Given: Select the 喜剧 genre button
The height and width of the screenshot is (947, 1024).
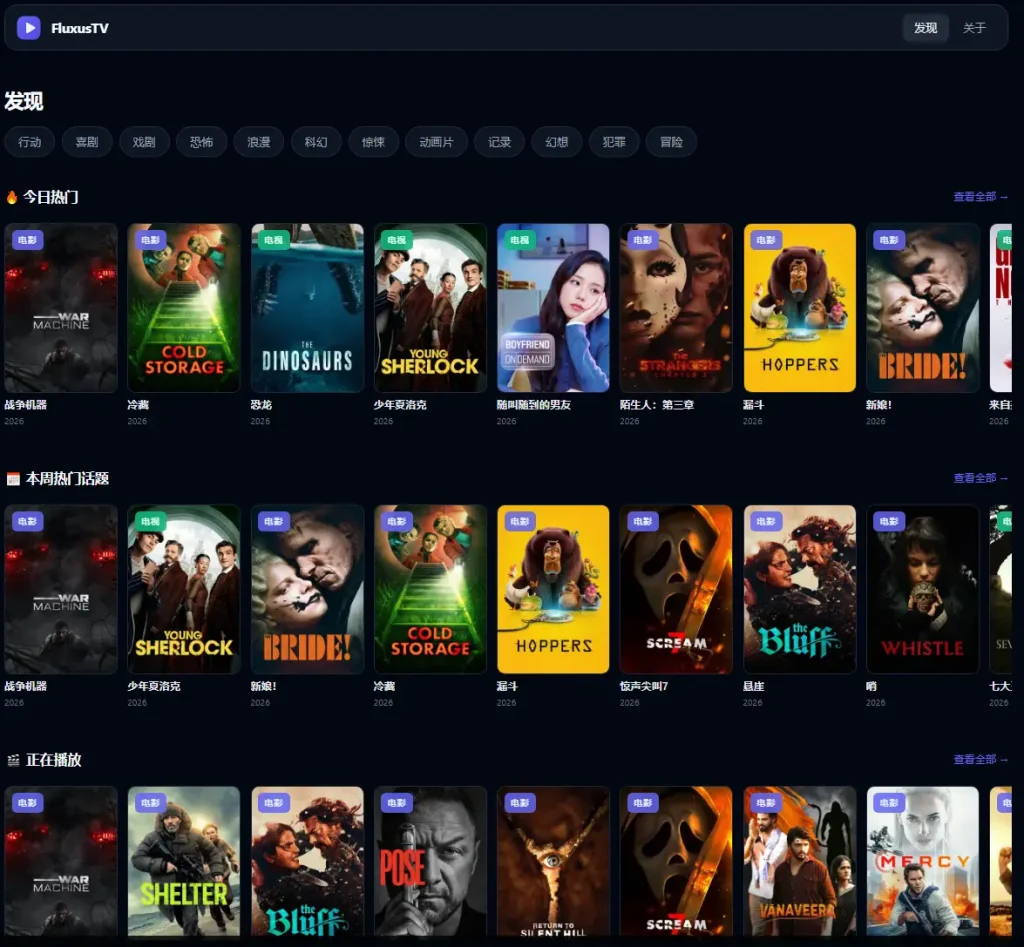Looking at the screenshot, I should (87, 142).
